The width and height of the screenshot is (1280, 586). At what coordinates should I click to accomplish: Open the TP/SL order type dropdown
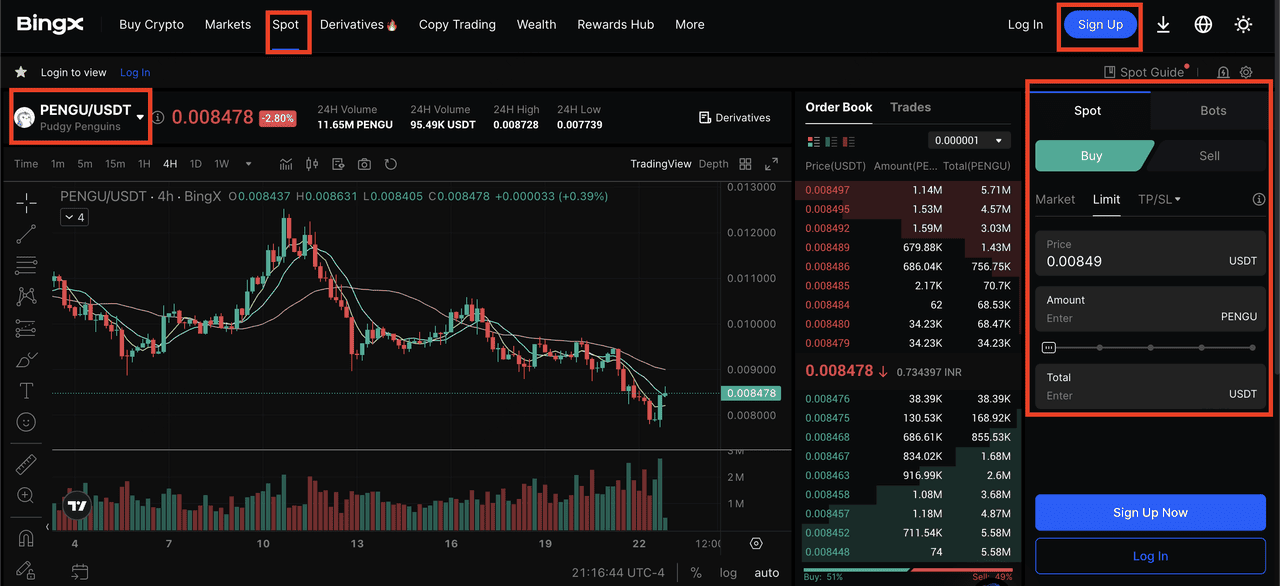[x=1159, y=199]
